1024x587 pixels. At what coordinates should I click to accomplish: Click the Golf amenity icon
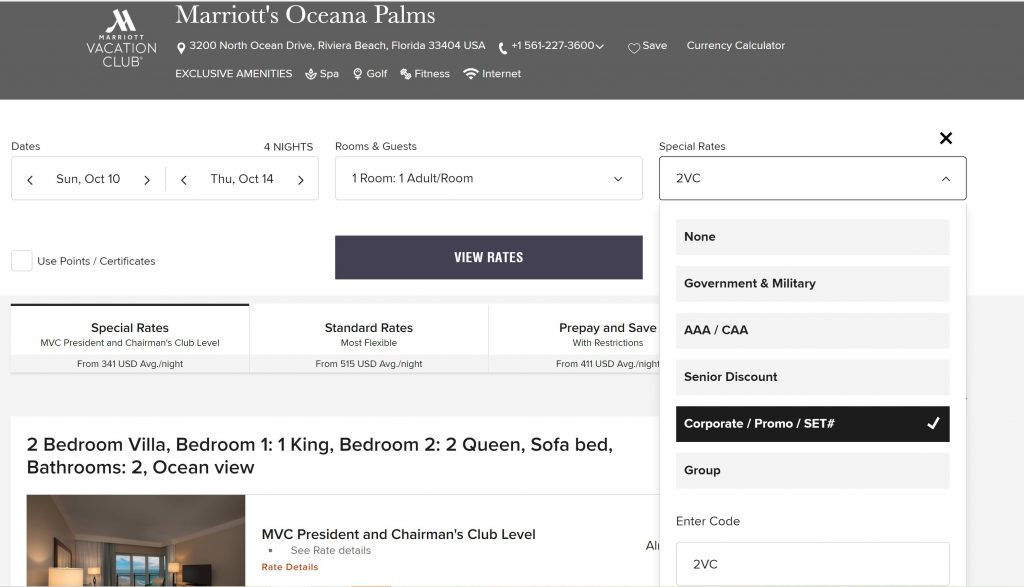(x=358, y=74)
